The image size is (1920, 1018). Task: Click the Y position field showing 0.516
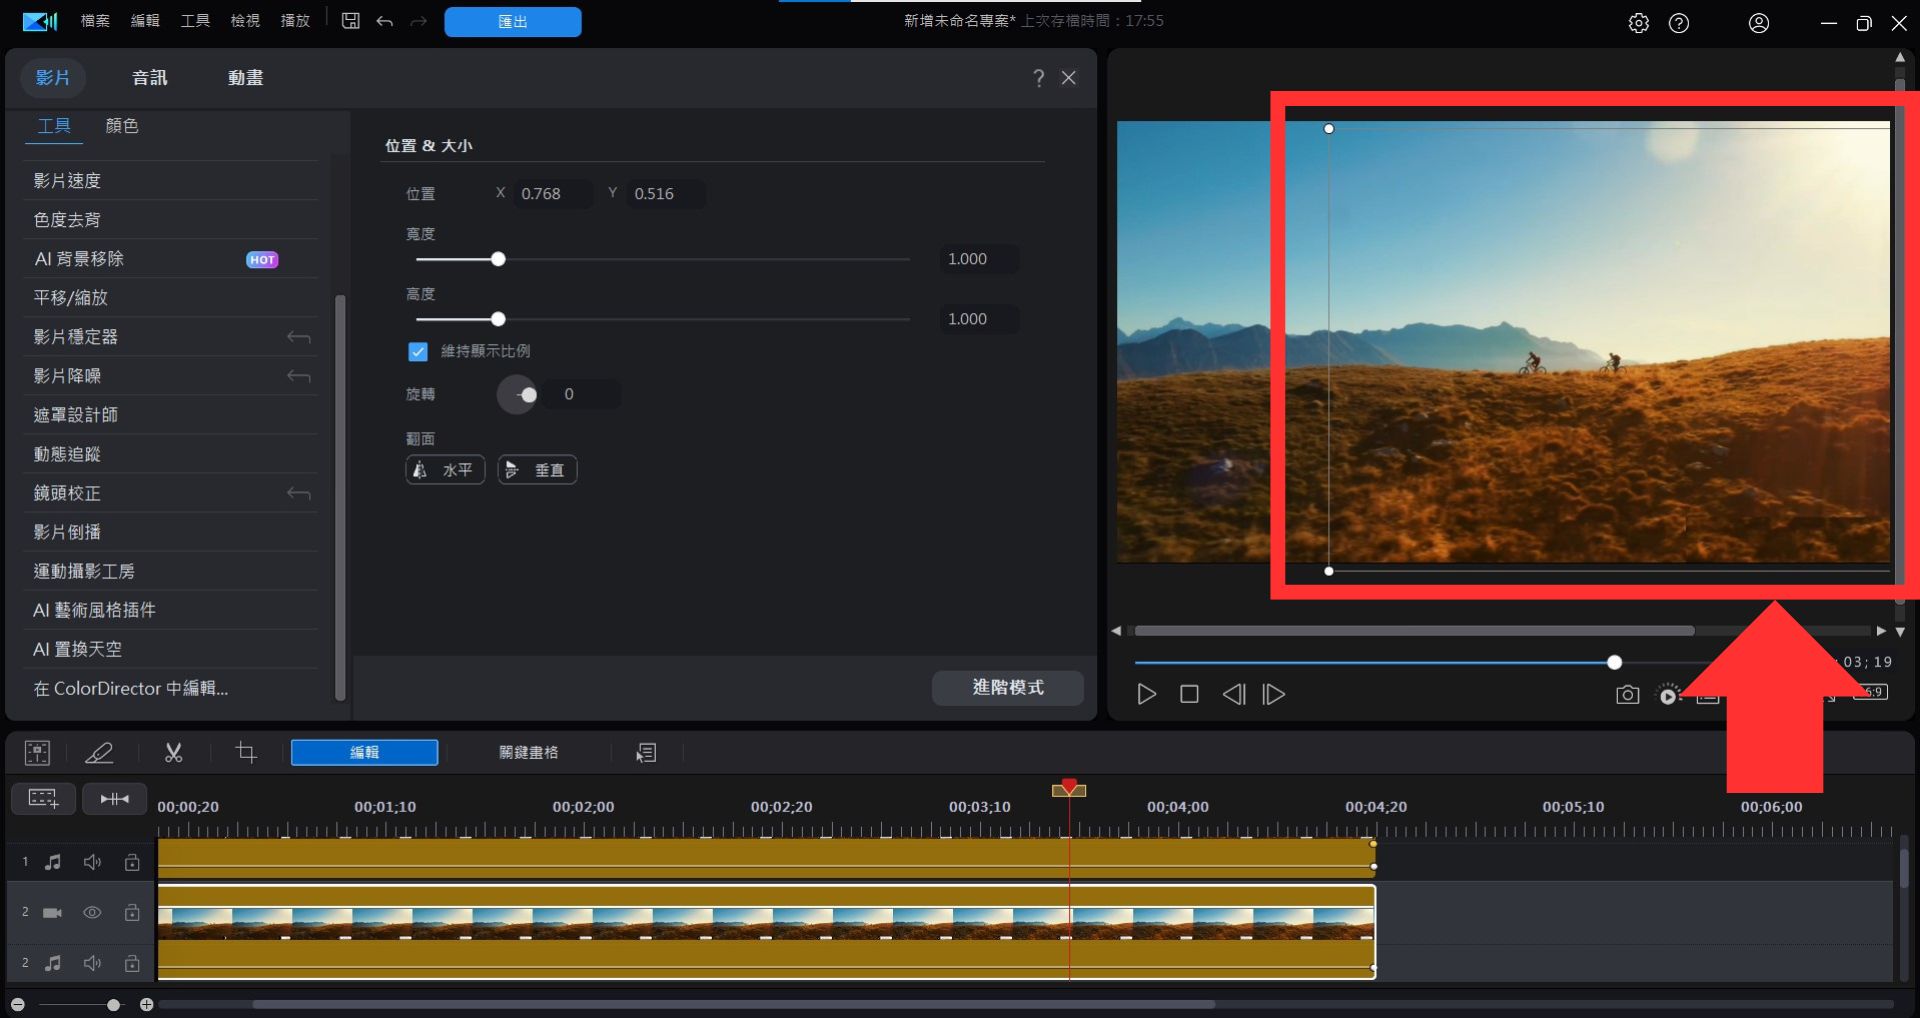pyautogui.click(x=666, y=194)
